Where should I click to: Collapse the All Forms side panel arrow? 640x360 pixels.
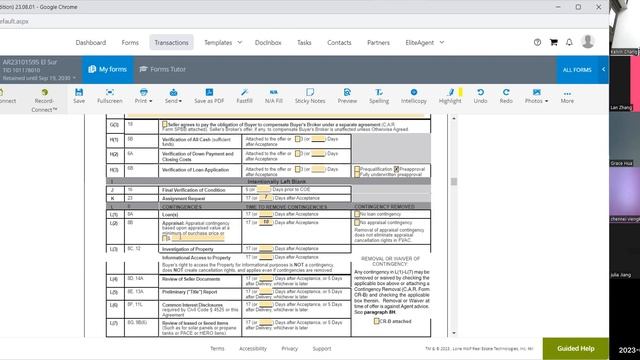603,69
